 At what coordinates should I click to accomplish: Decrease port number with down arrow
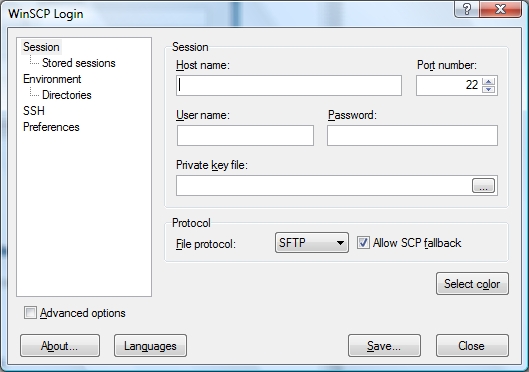[x=489, y=90]
